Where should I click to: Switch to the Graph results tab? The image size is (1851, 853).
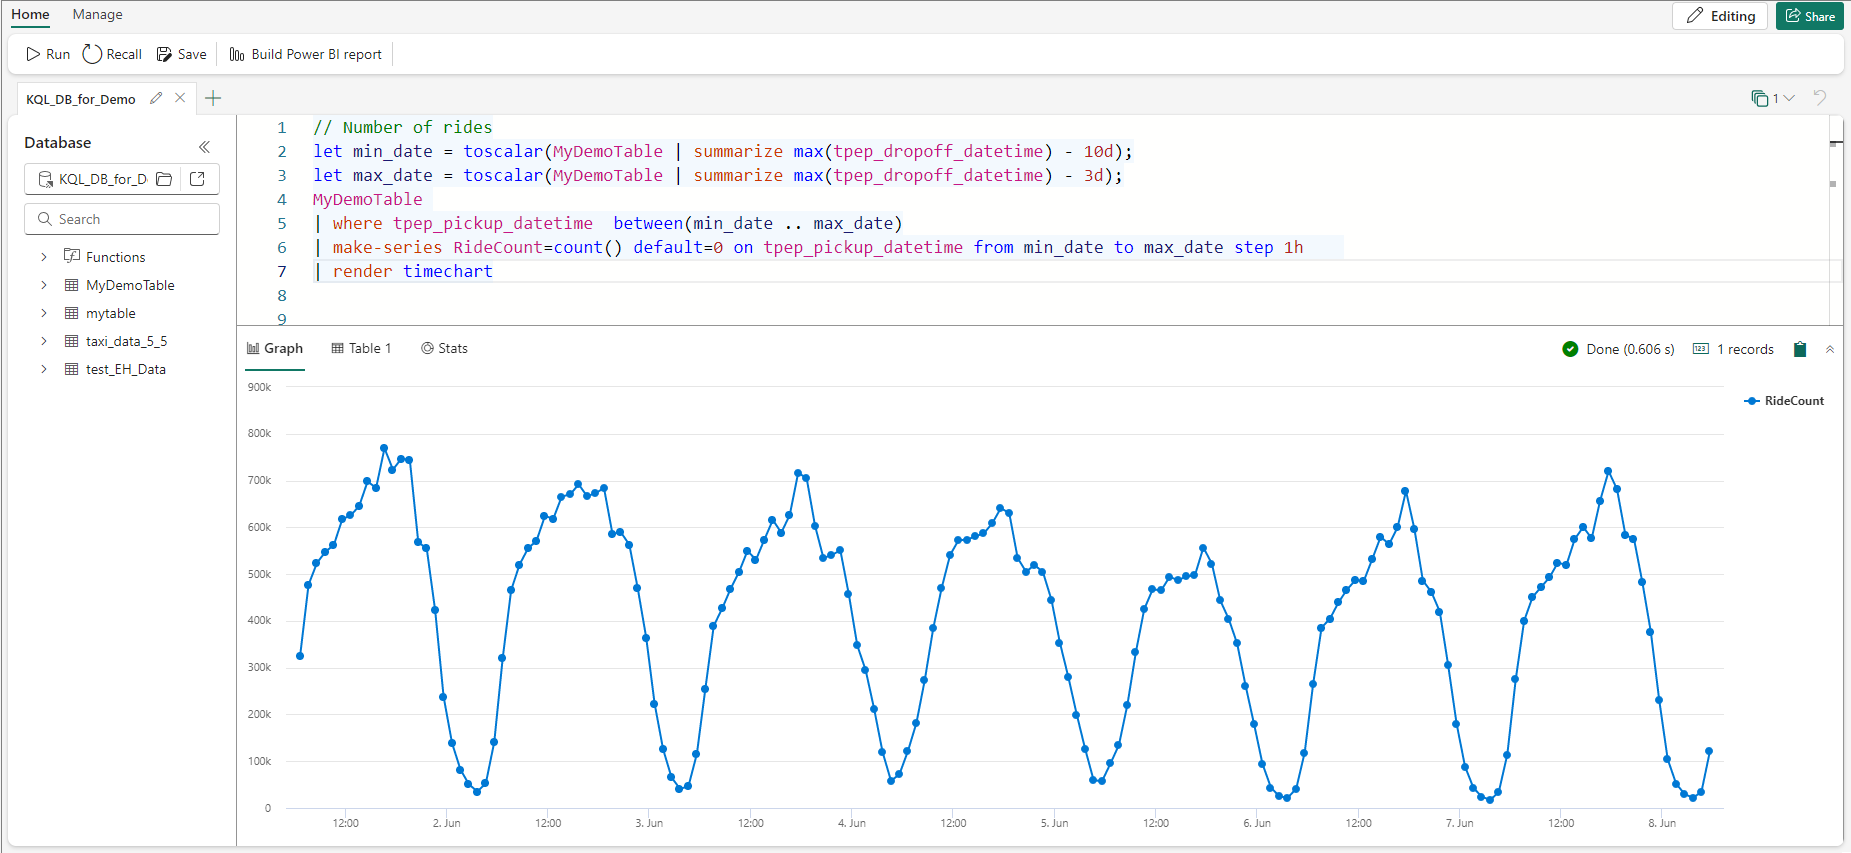[x=275, y=348]
